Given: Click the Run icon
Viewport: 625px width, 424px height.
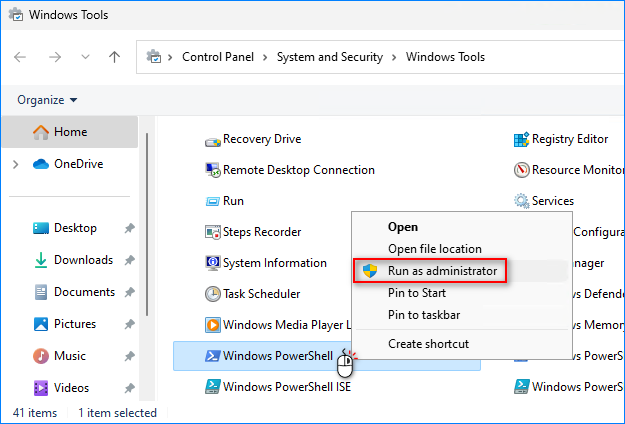Looking at the screenshot, I should pyautogui.click(x=212, y=201).
